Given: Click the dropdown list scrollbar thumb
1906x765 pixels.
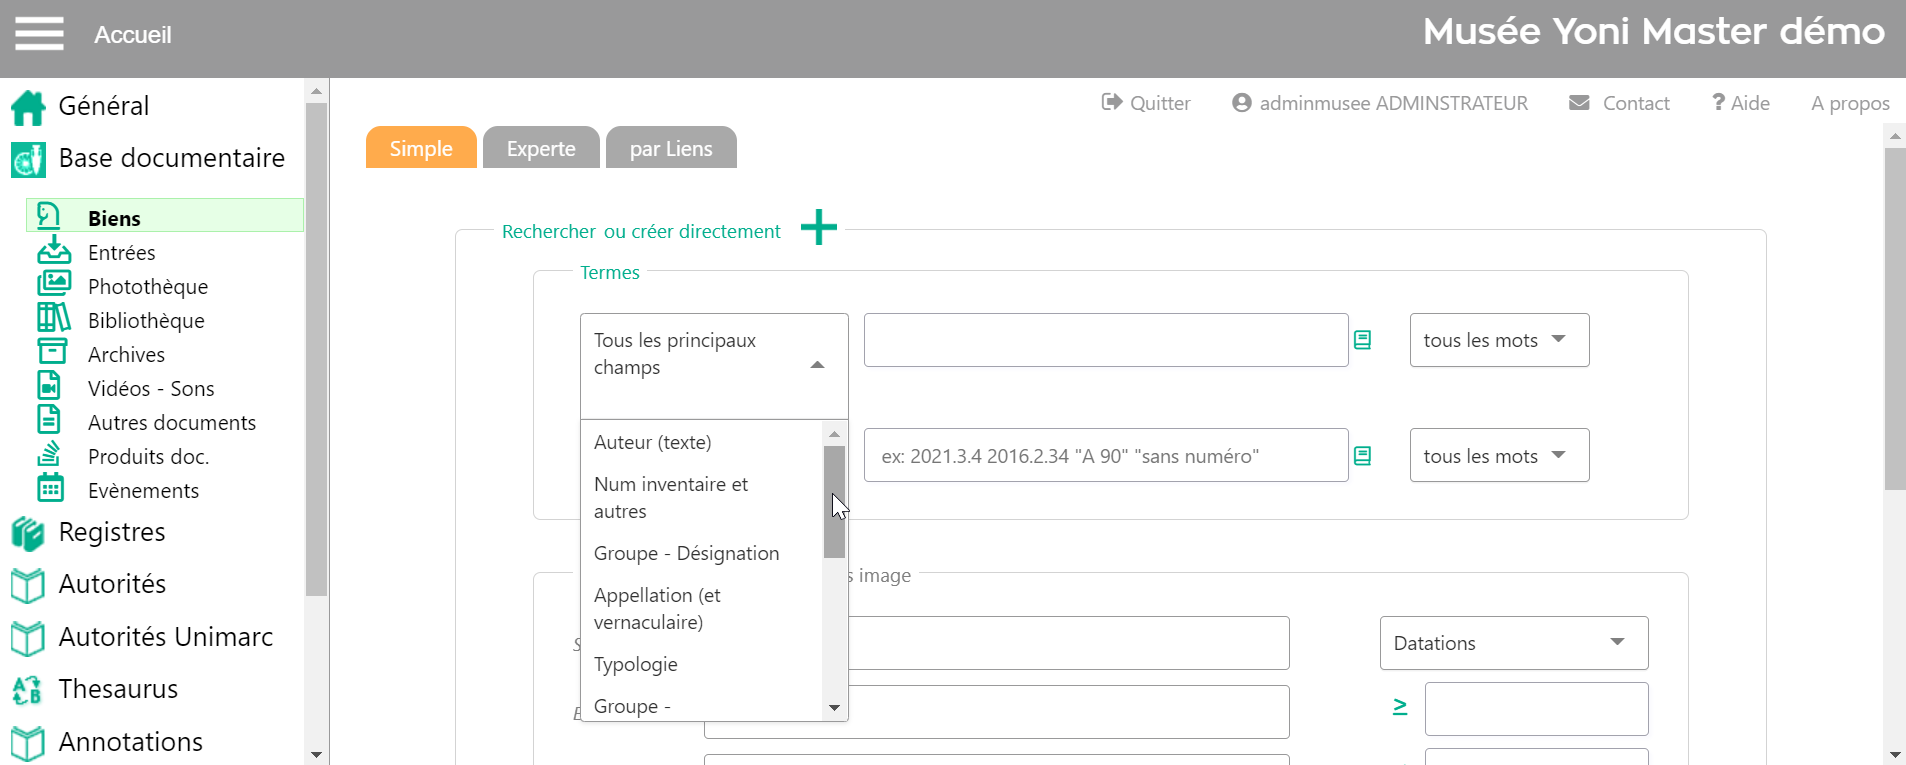Looking at the screenshot, I should click(834, 502).
